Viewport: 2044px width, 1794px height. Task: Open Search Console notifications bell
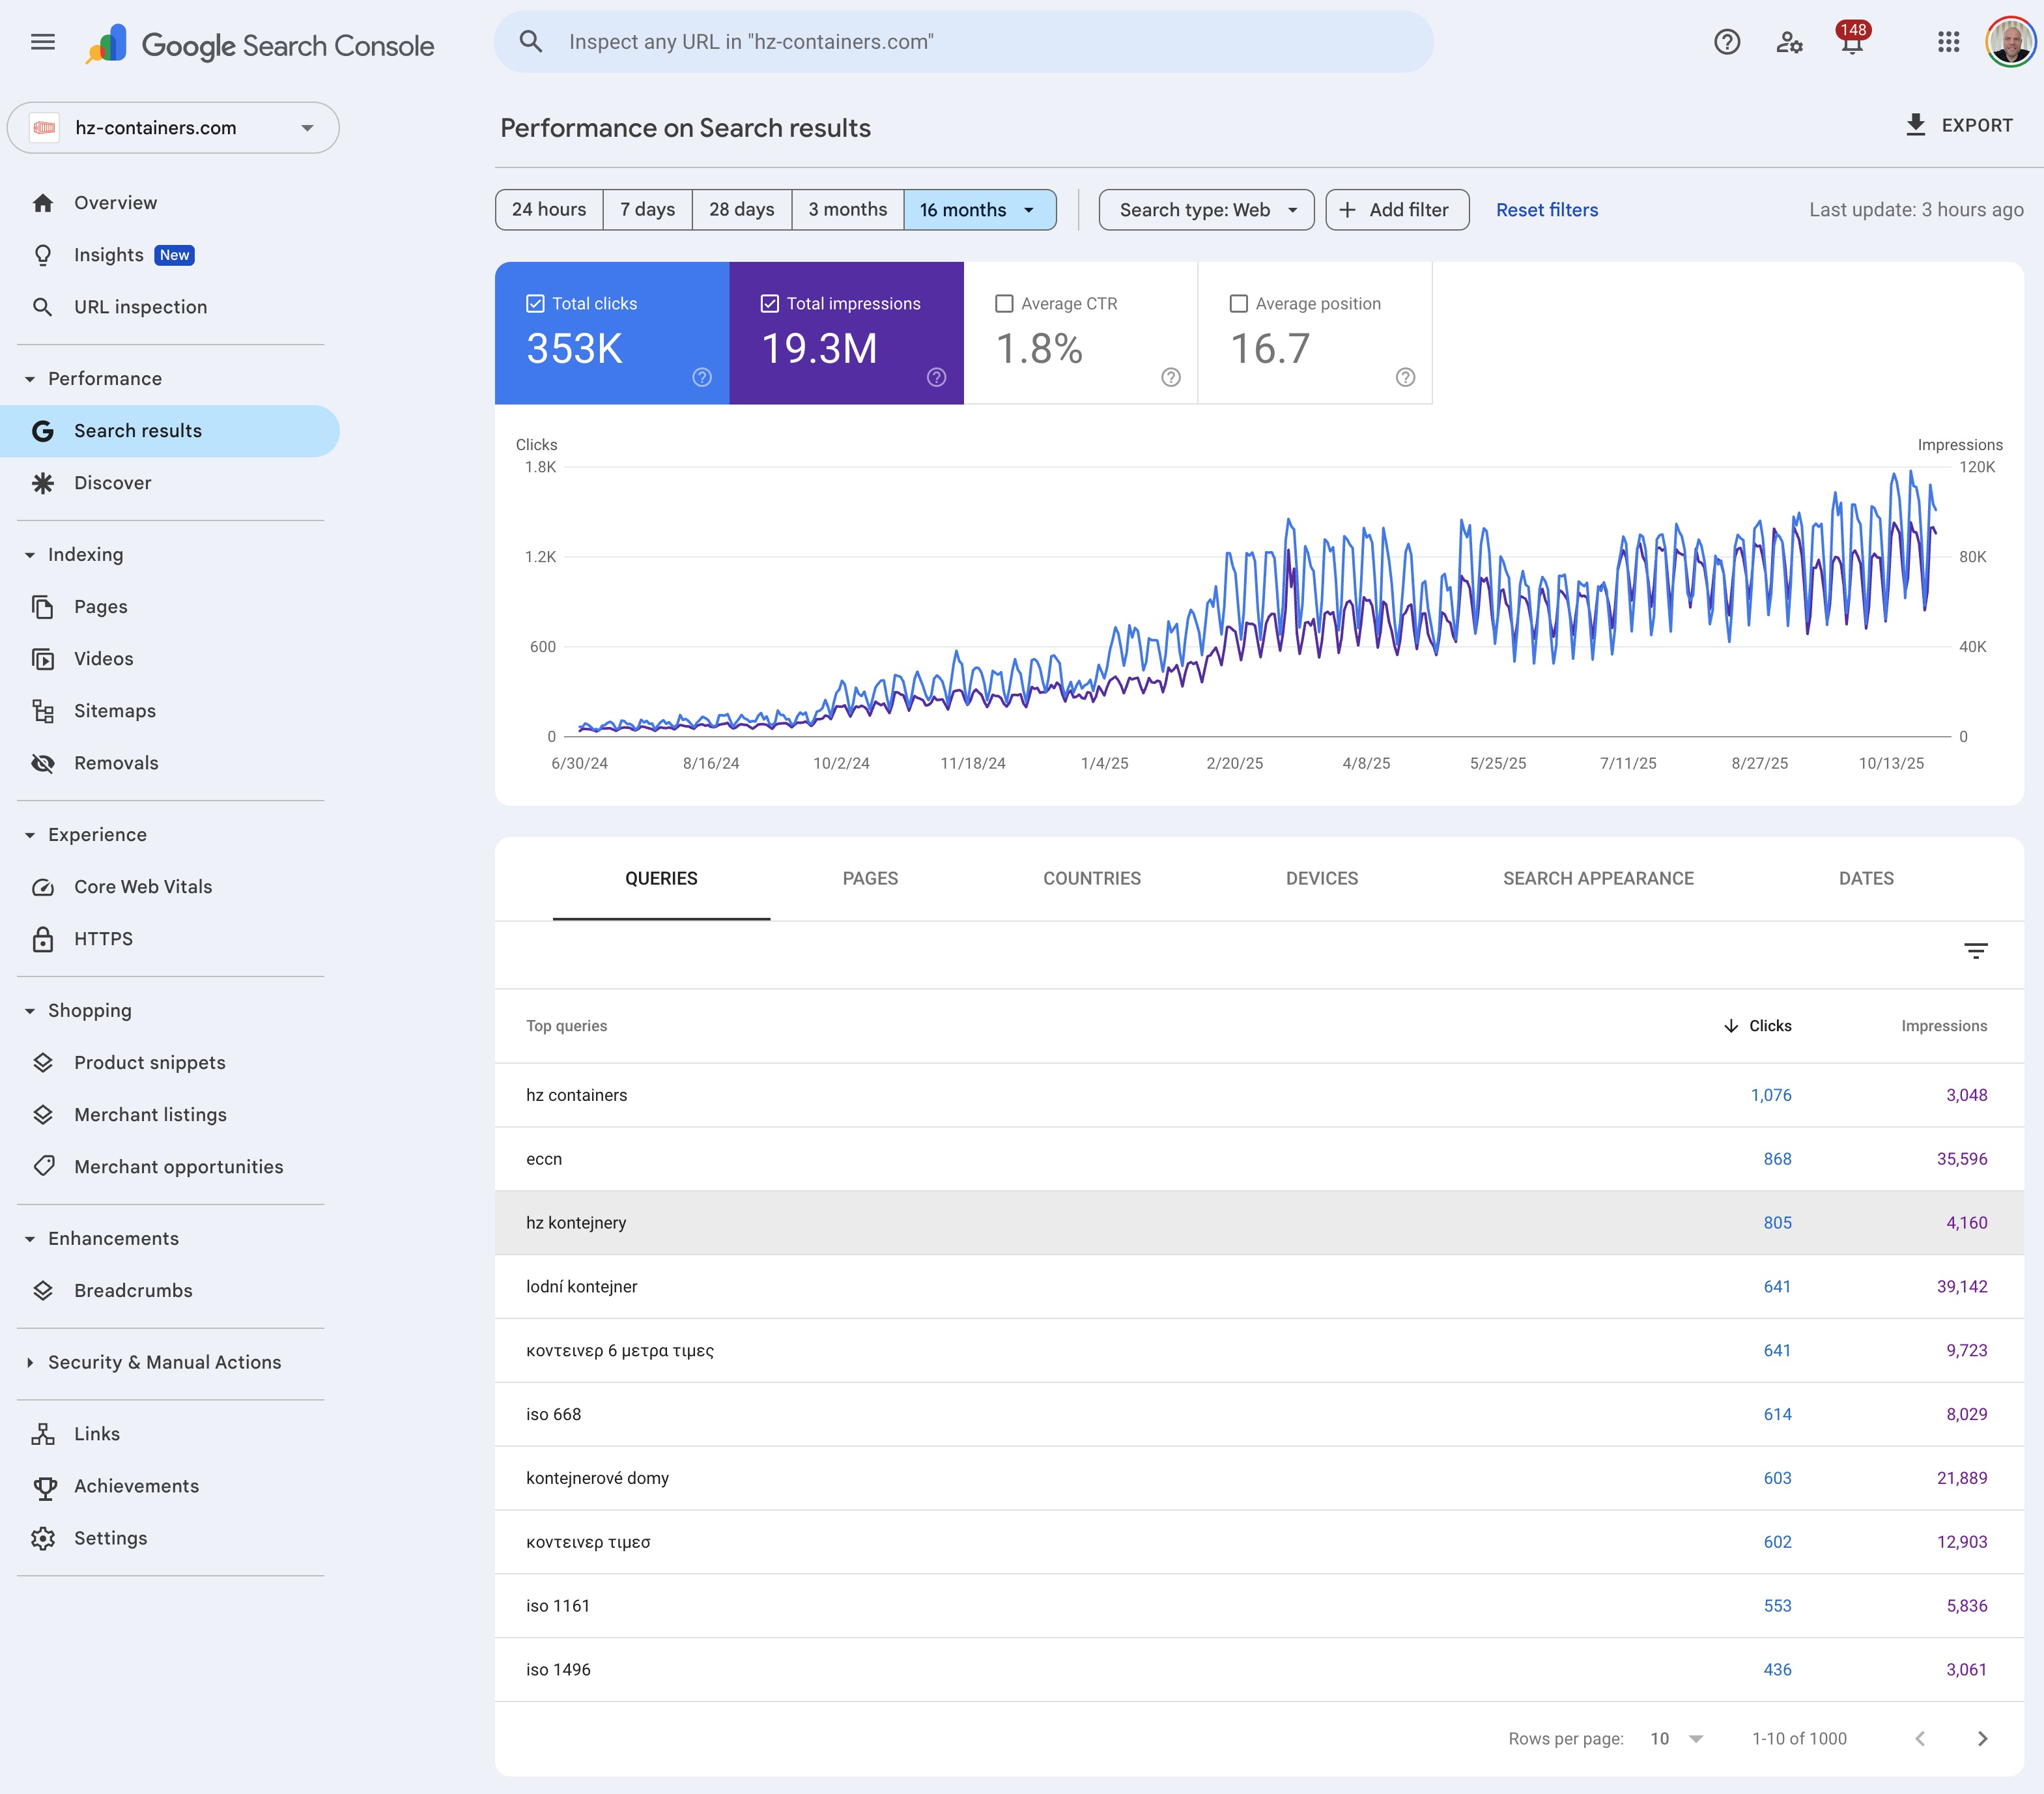coord(1851,41)
